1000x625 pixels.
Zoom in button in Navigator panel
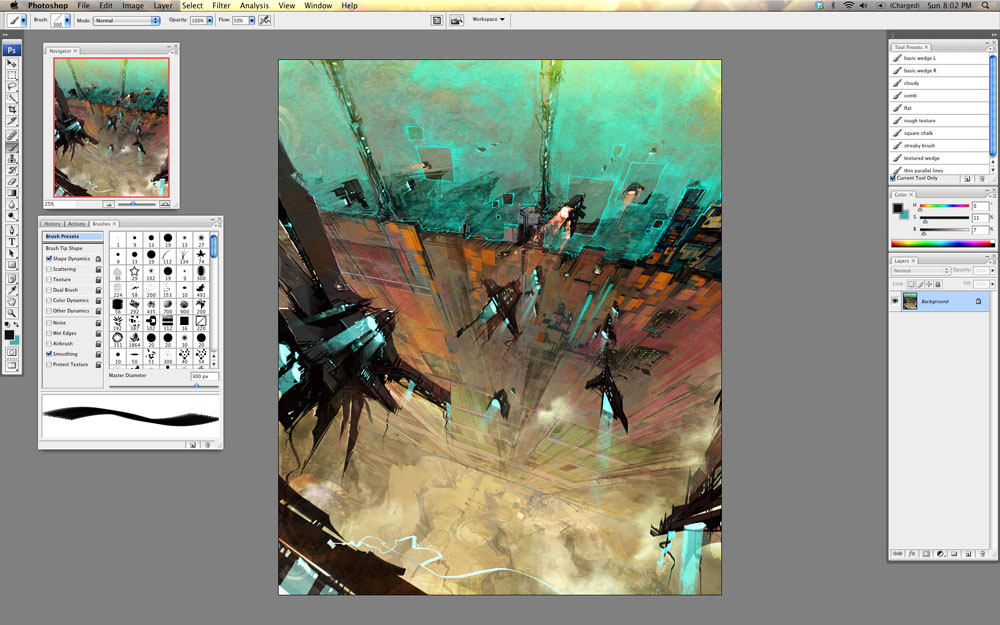pos(165,204)
